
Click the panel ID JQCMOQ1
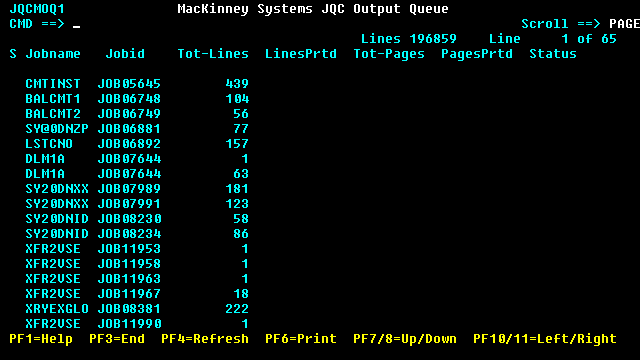pyautogui.click(x=37, y=9)
